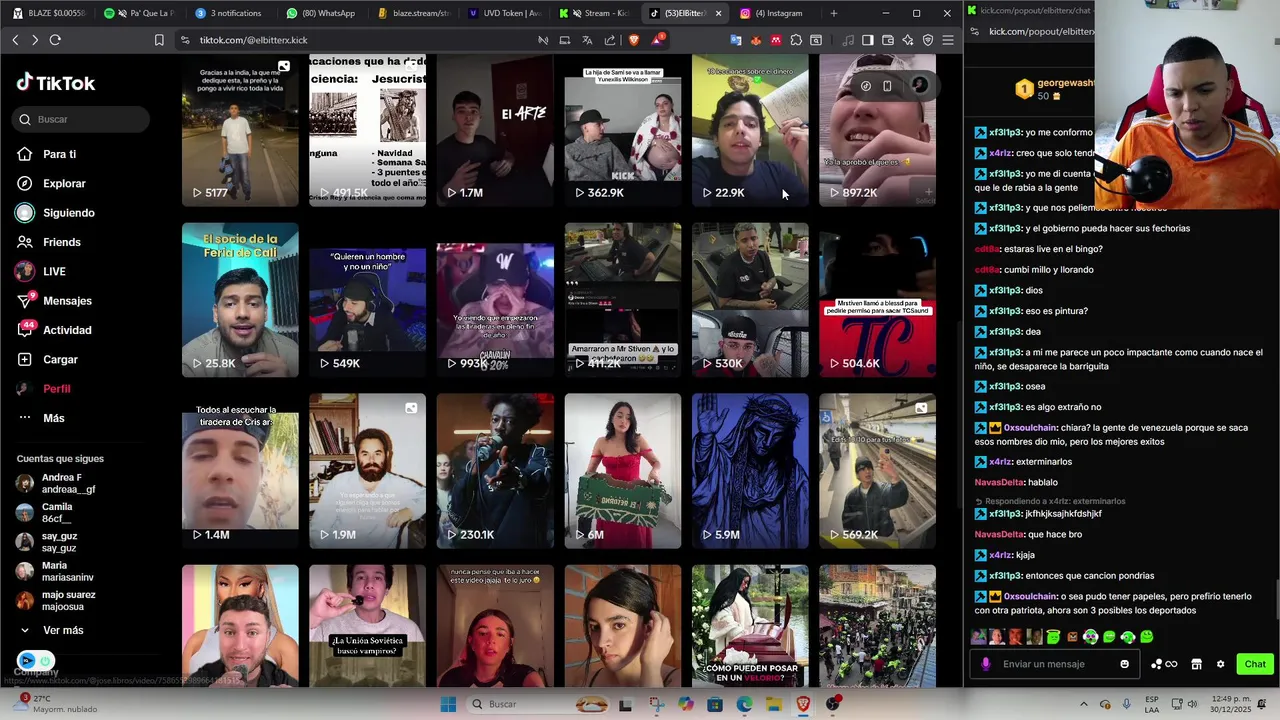Screen dimensions: 1280x720
Task: Open Más options in TikTok sidebar
Action: [42, 418]
